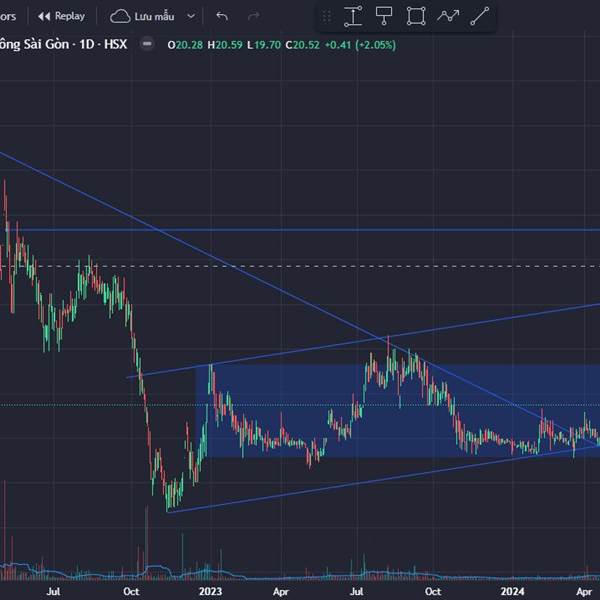Select the polyline path drawing tool

[x=448, y=16]
